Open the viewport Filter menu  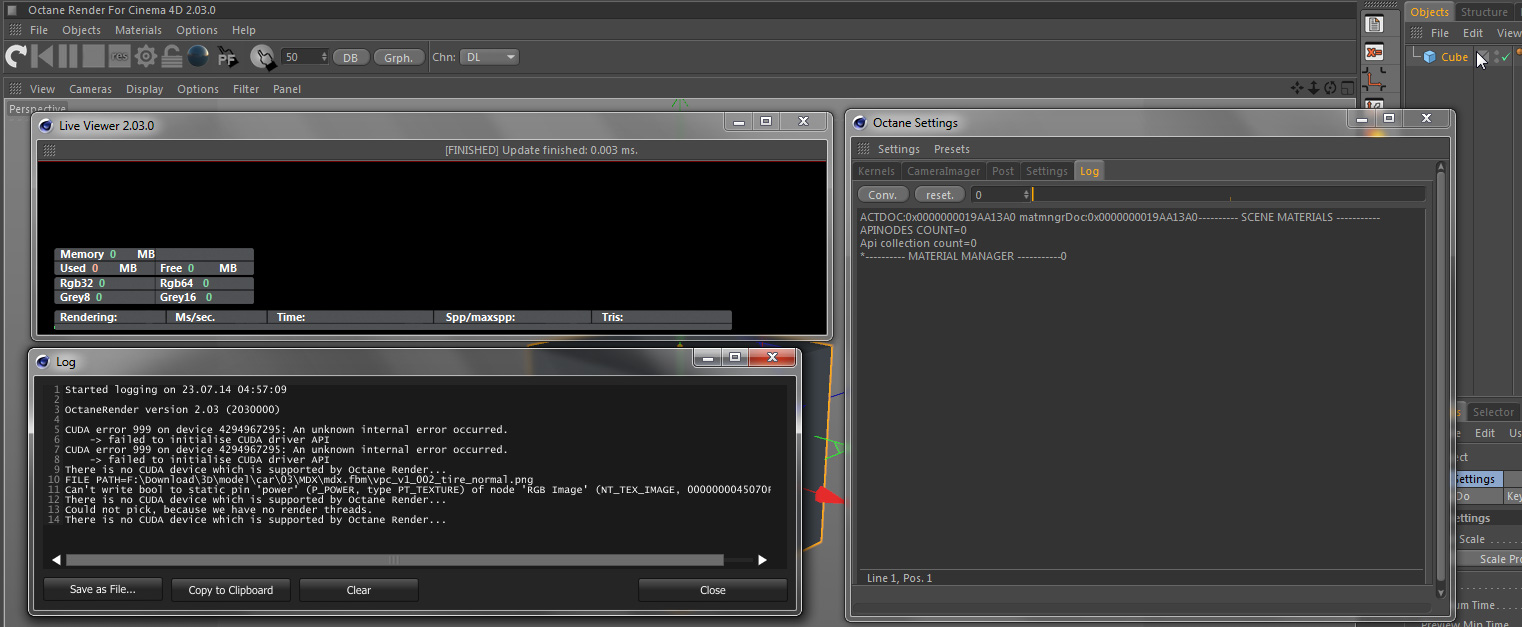[246, 89]
